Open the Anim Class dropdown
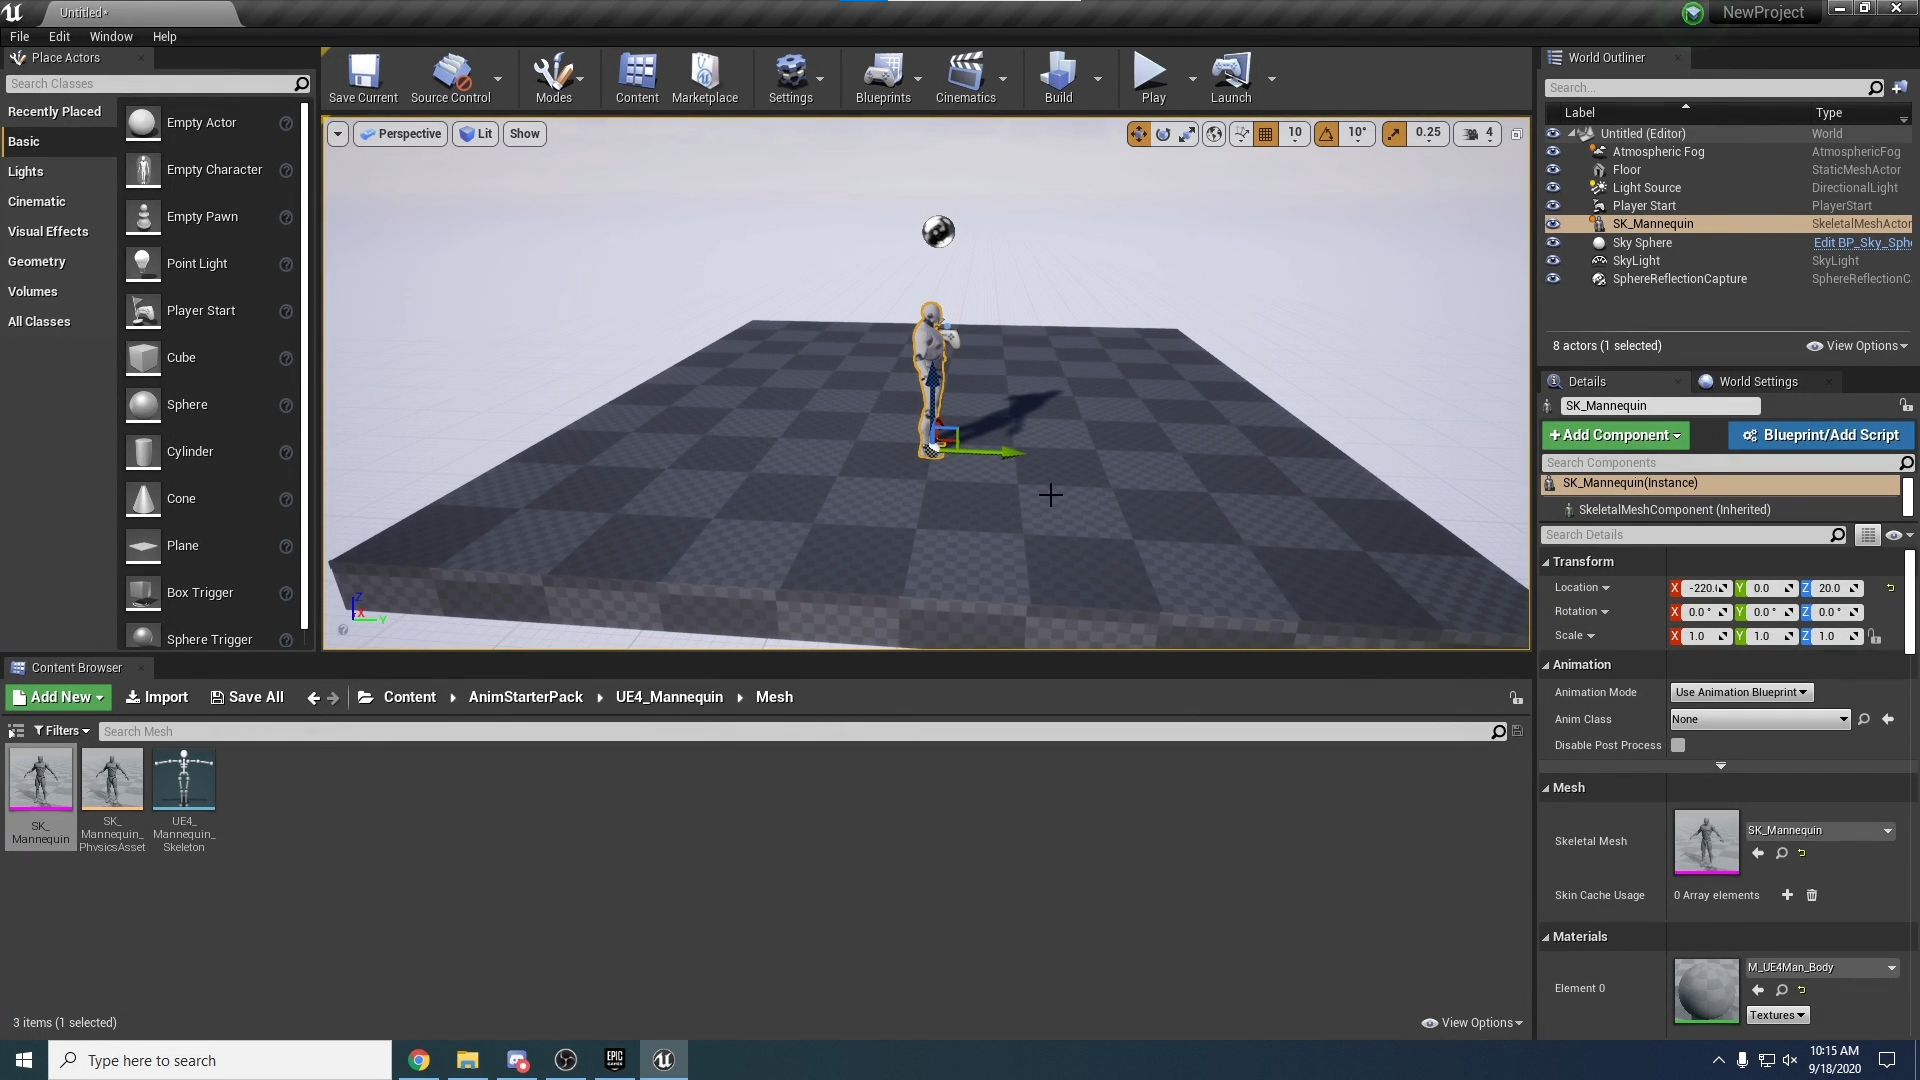The image size is (1920, 1080). point(1760,719)
